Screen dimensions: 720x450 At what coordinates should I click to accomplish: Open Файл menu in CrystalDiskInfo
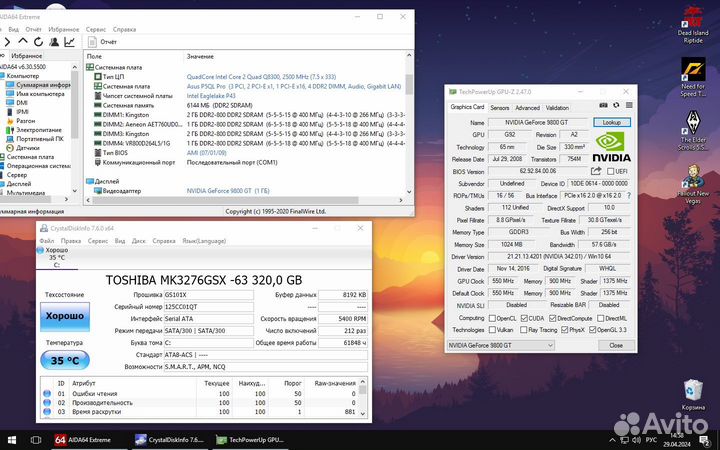[x=47, y=241]
